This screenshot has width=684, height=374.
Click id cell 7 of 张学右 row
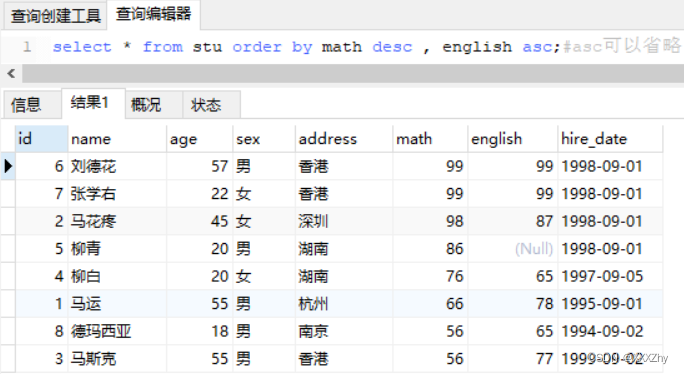pos(41,194)
